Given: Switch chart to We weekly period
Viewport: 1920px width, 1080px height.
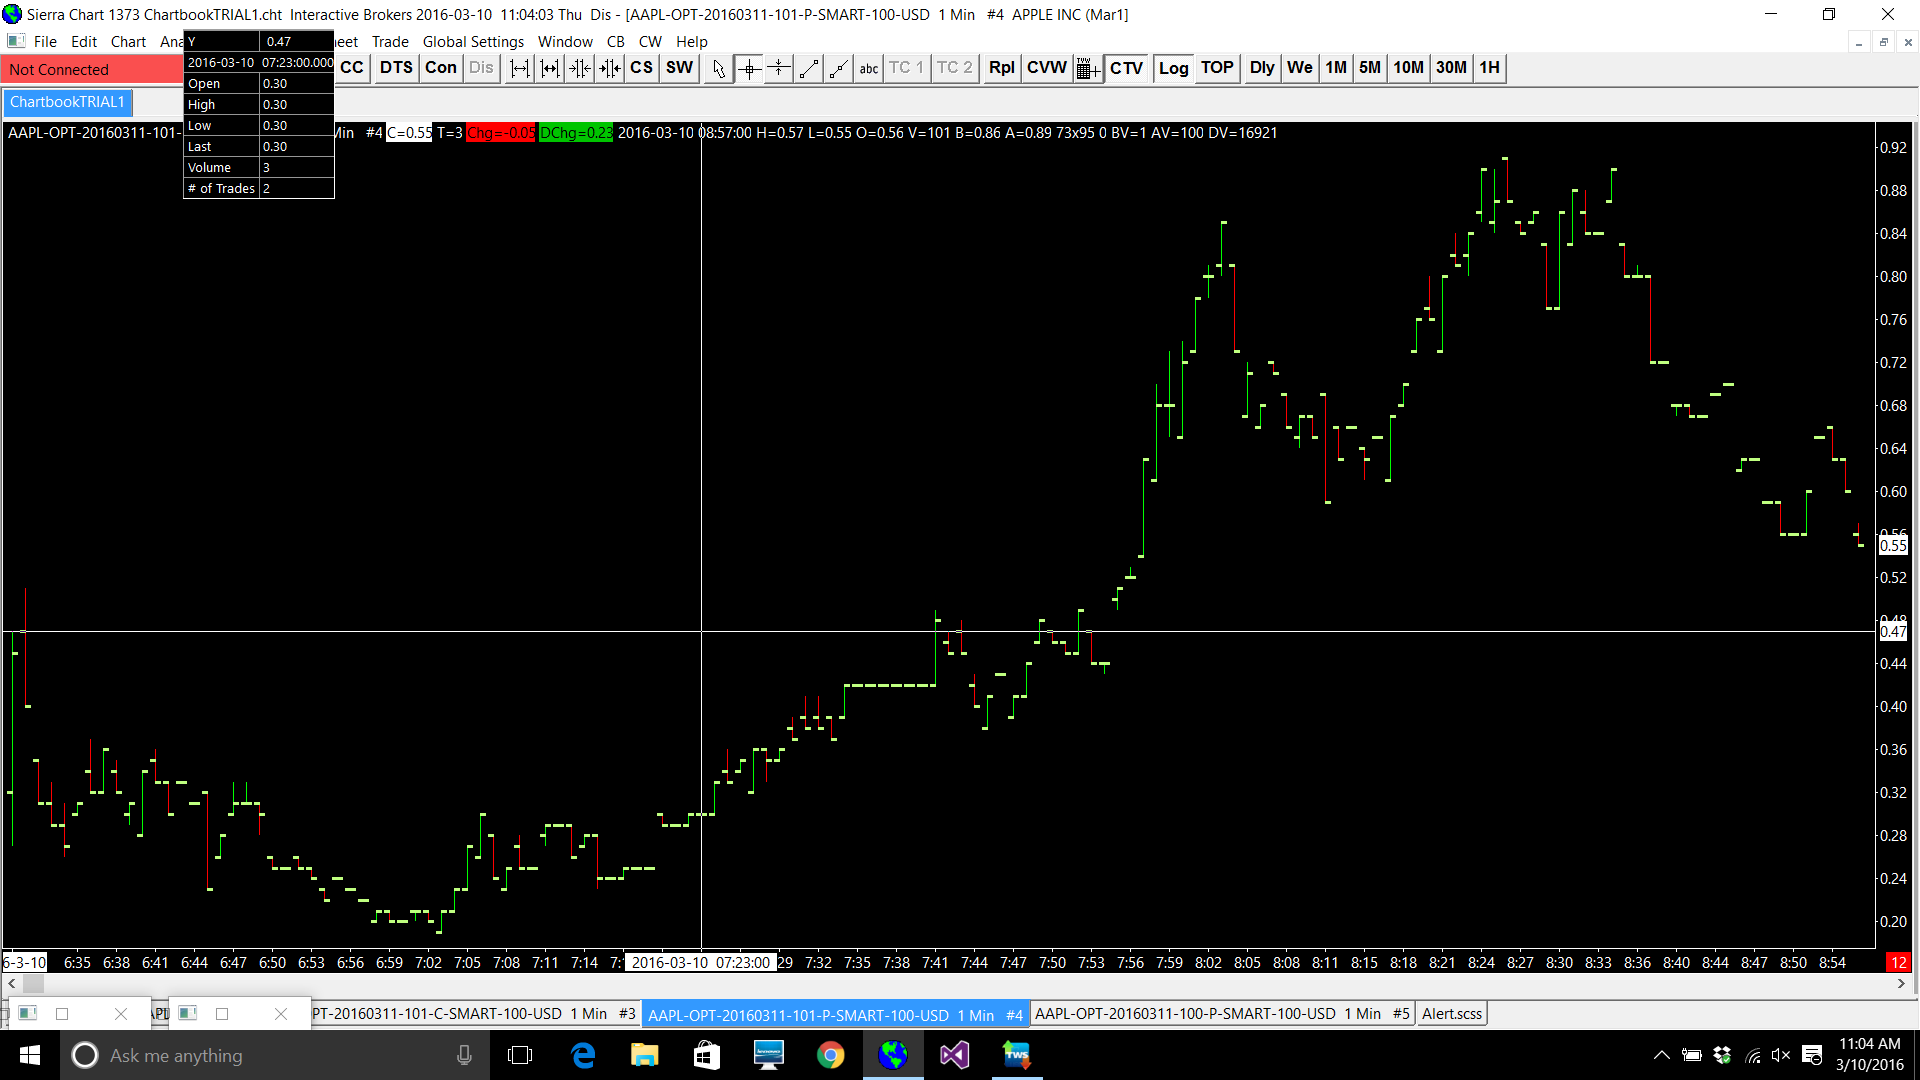Looking at the screenshot, I should pos(1300,68).
